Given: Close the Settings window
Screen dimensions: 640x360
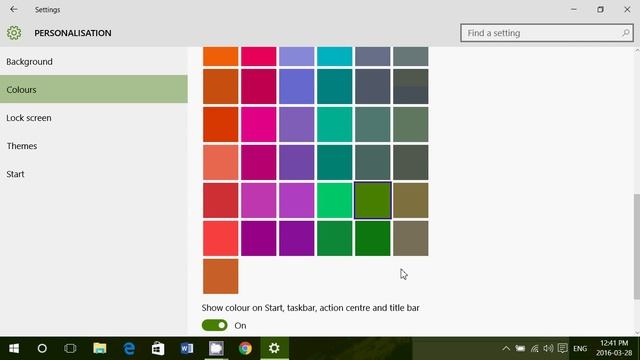Looking at the screenshot, I should pos(627,9).
